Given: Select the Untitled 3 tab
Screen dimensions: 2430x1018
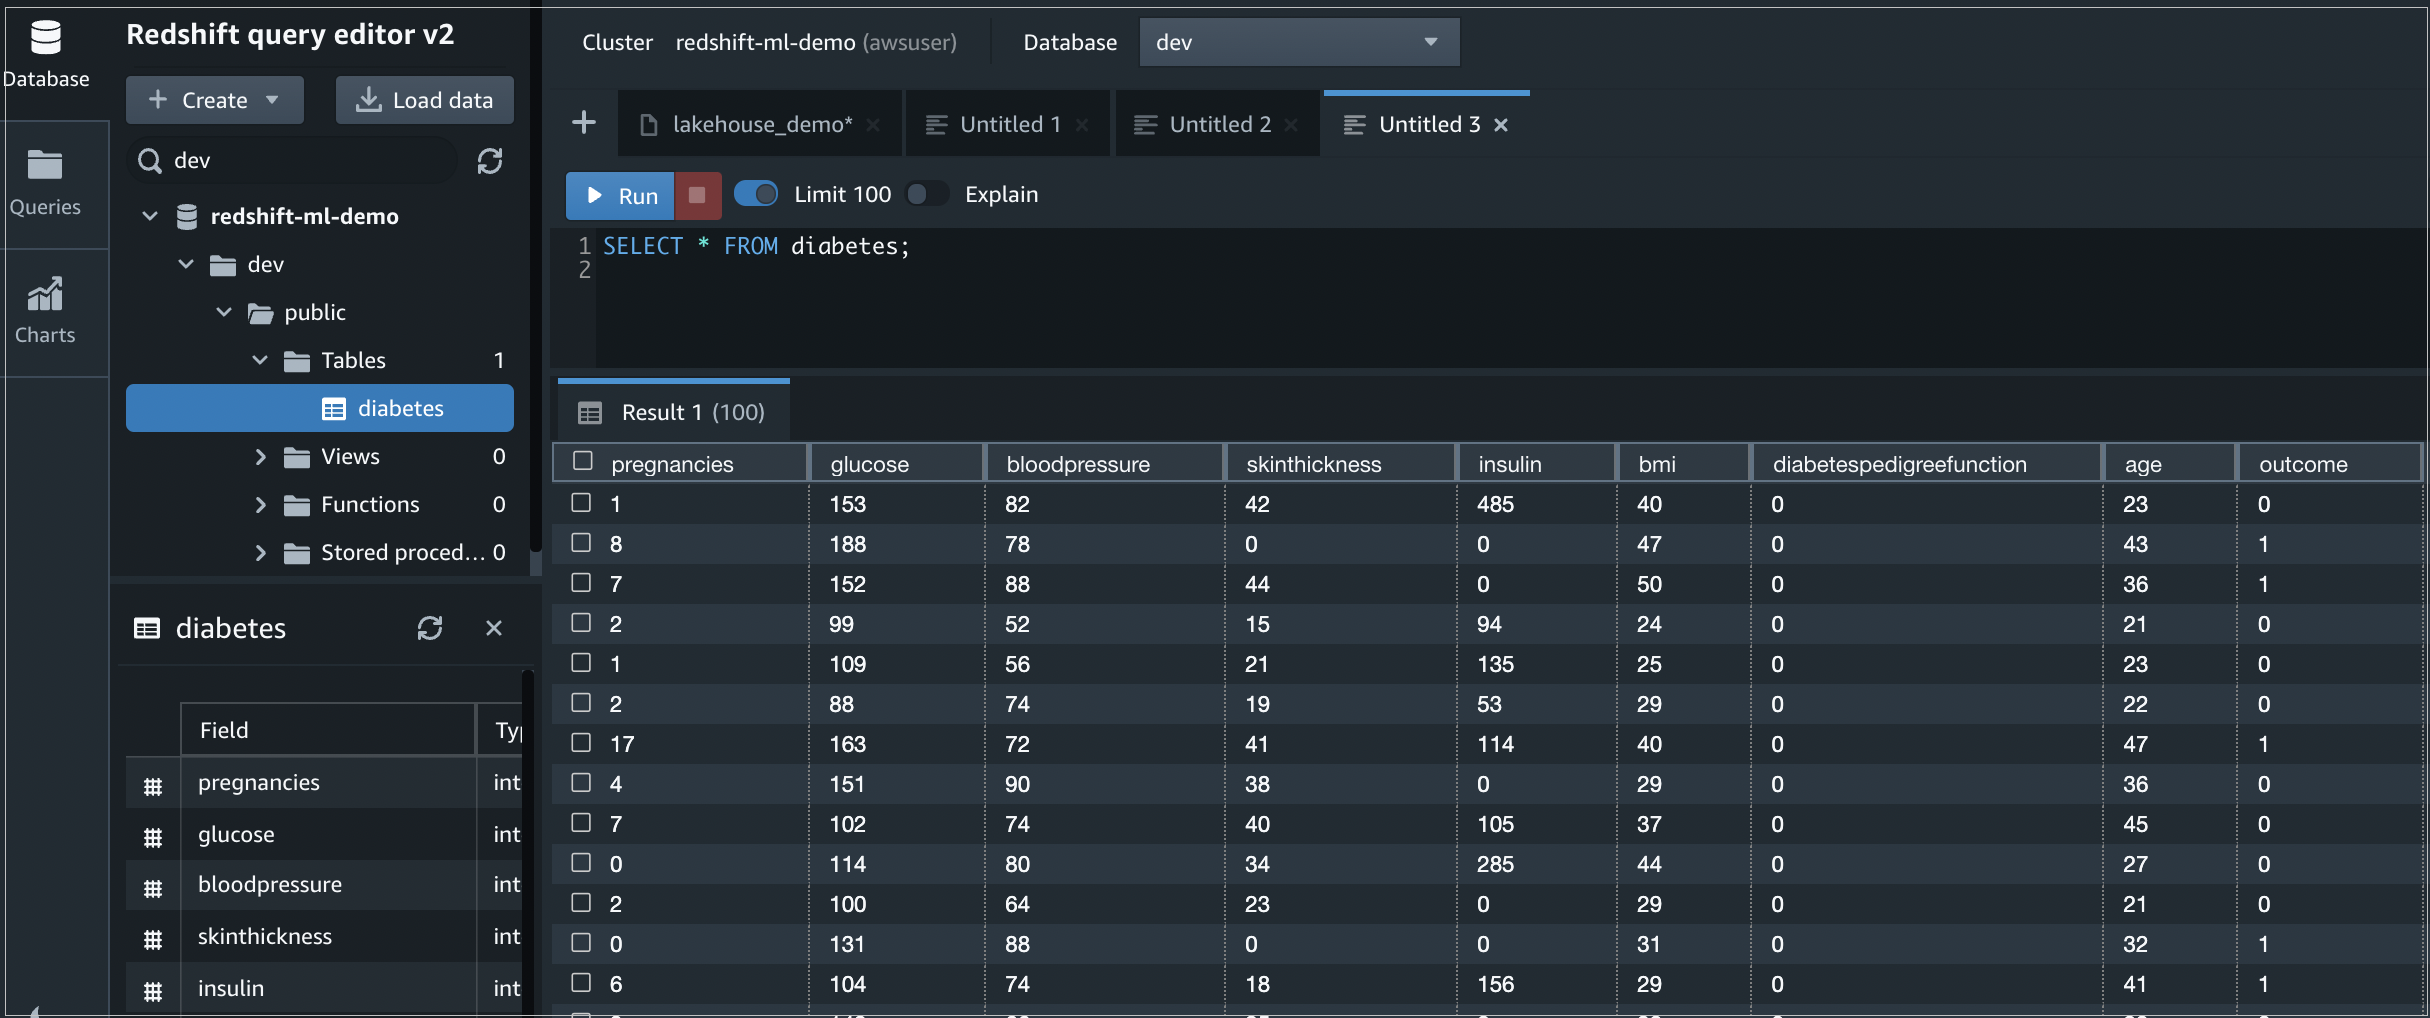Looking at the screenshot, I should pyautogui.click(x=1427, y=124).
